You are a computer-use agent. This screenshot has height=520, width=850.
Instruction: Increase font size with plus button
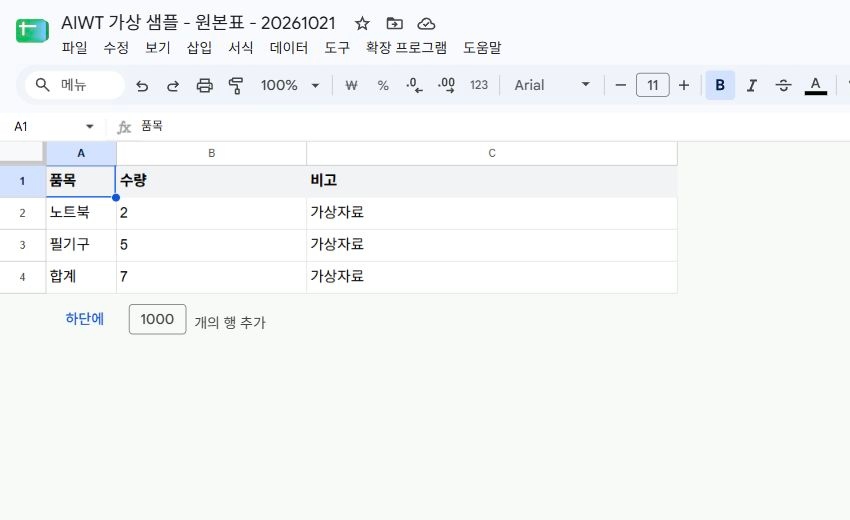pos(684,85)
